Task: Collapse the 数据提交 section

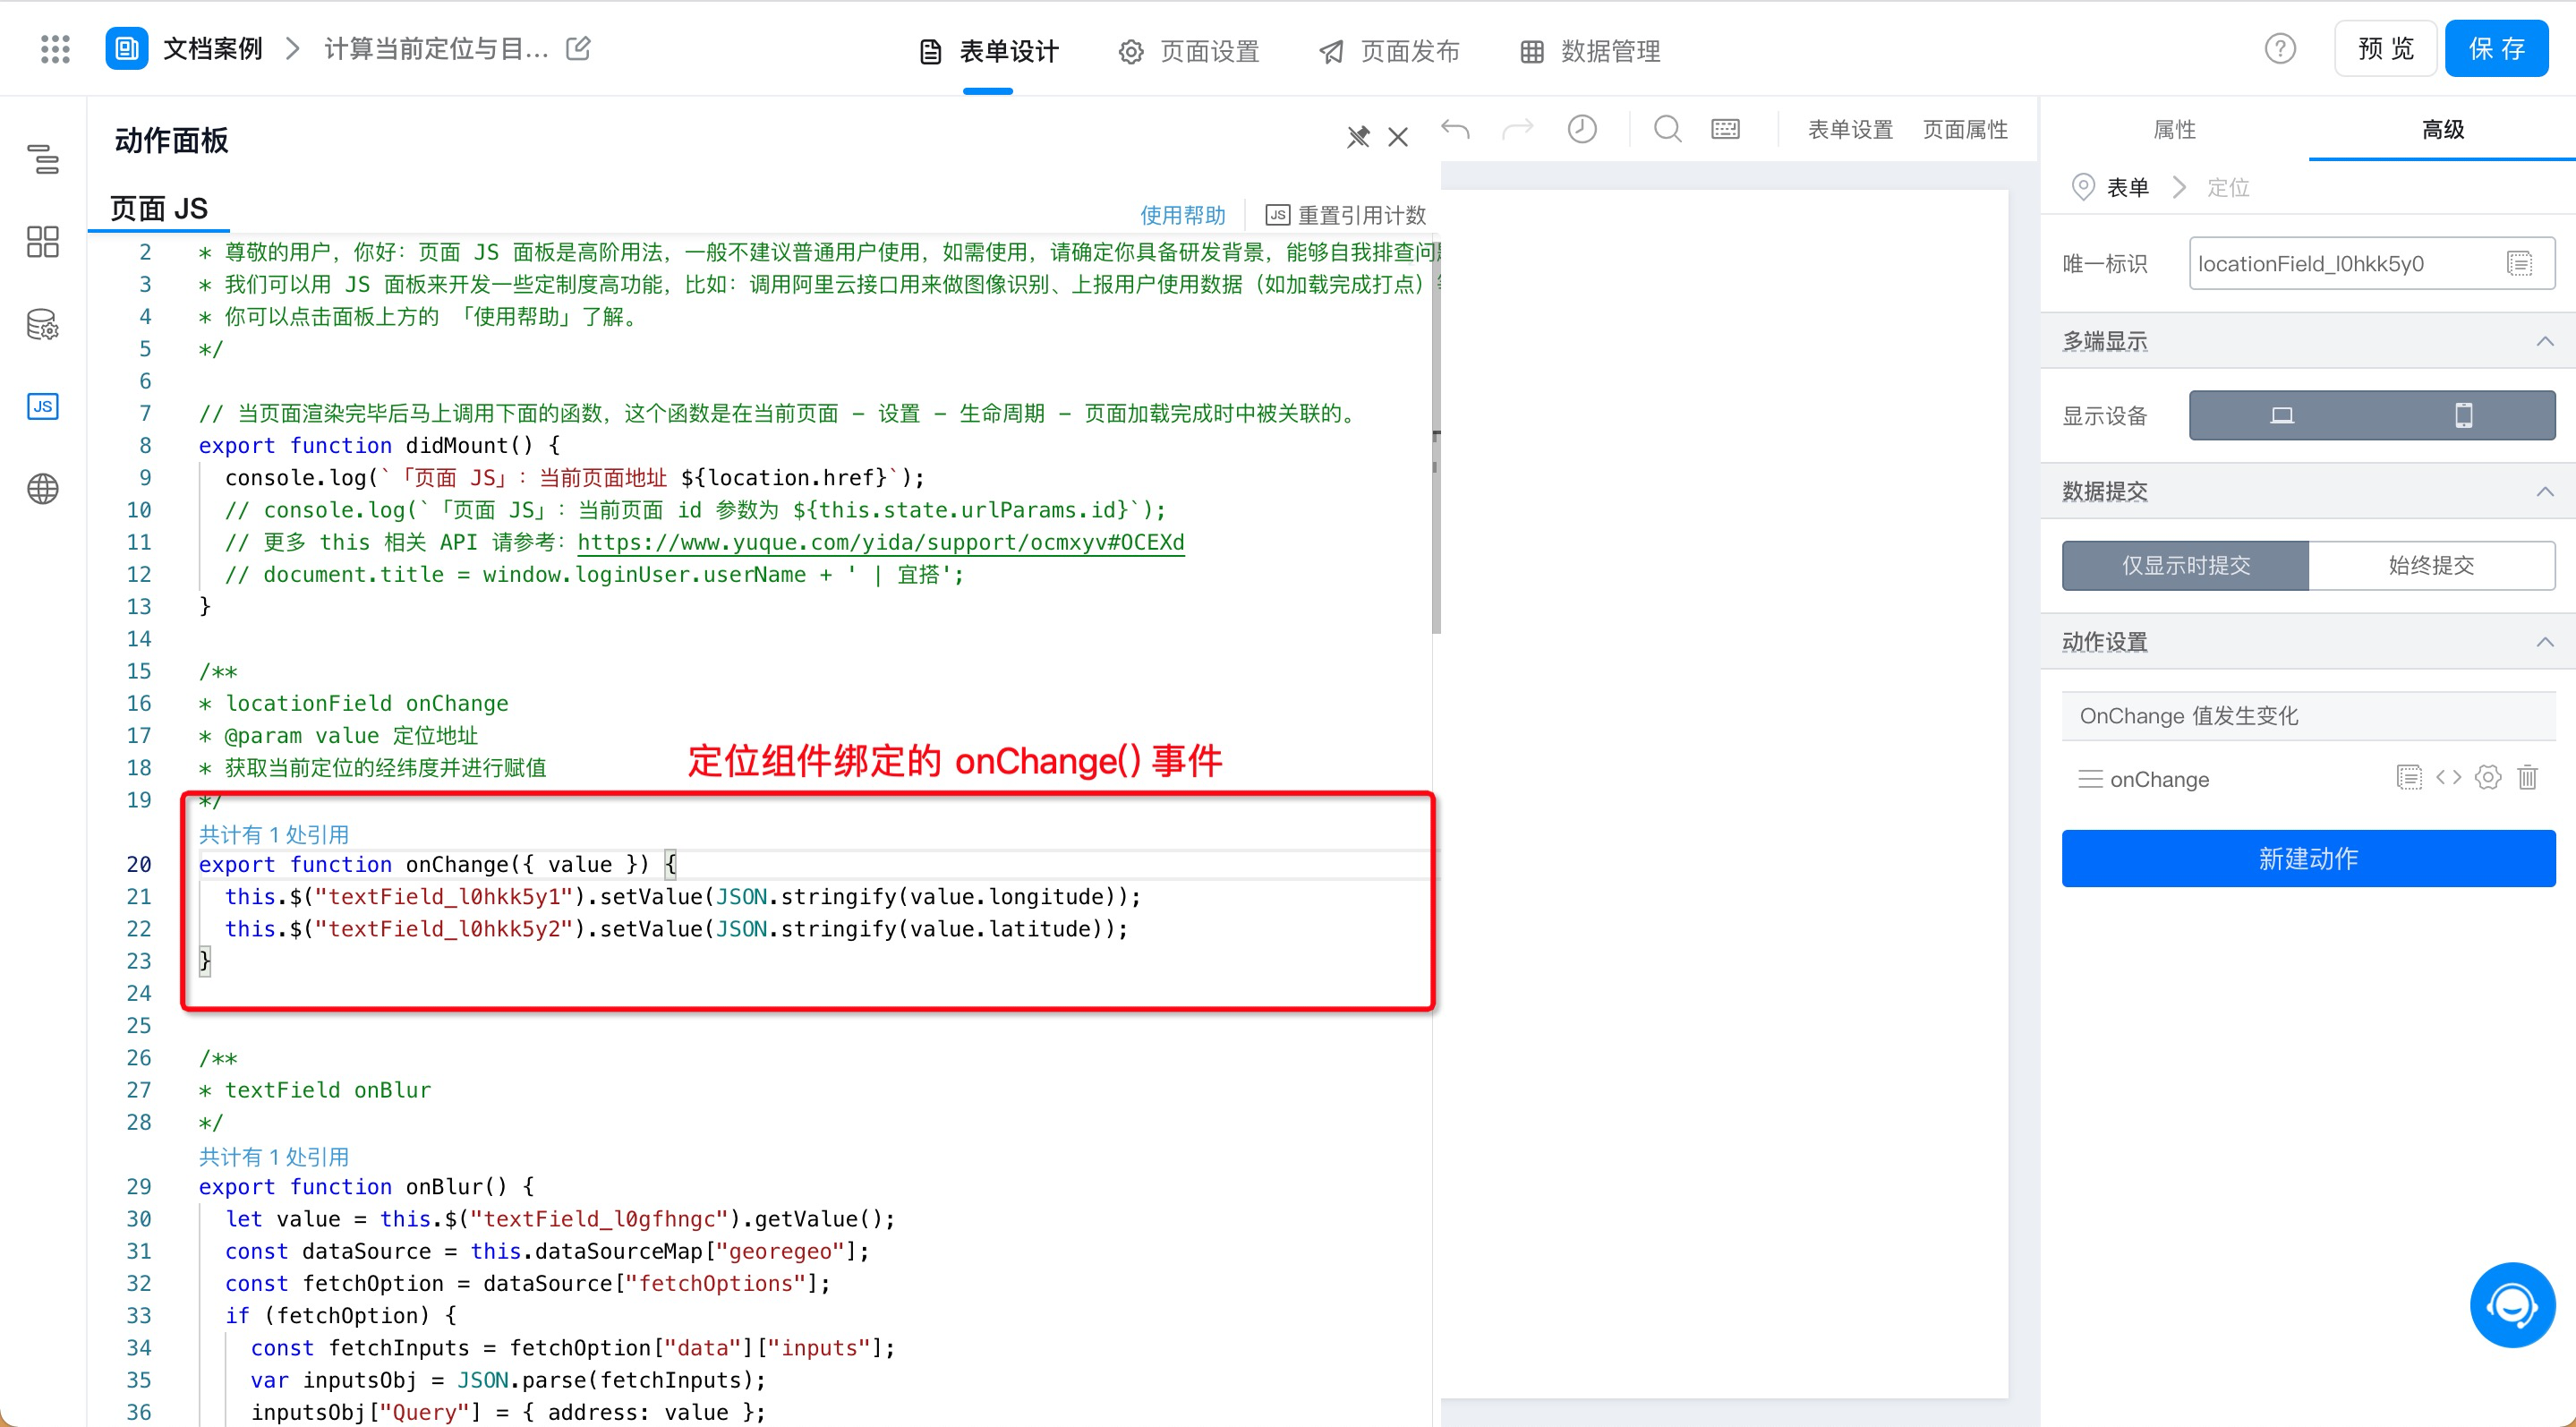Action: [2545, 491]
